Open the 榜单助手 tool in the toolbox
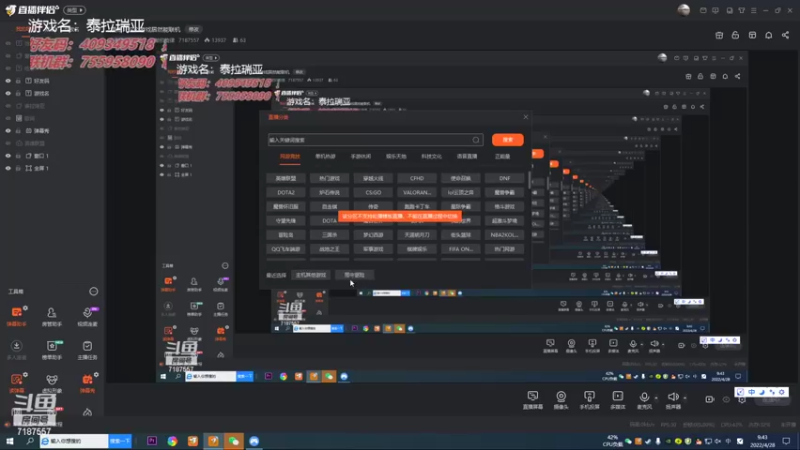This screenshot has height=450, width=800. [52, 349]
